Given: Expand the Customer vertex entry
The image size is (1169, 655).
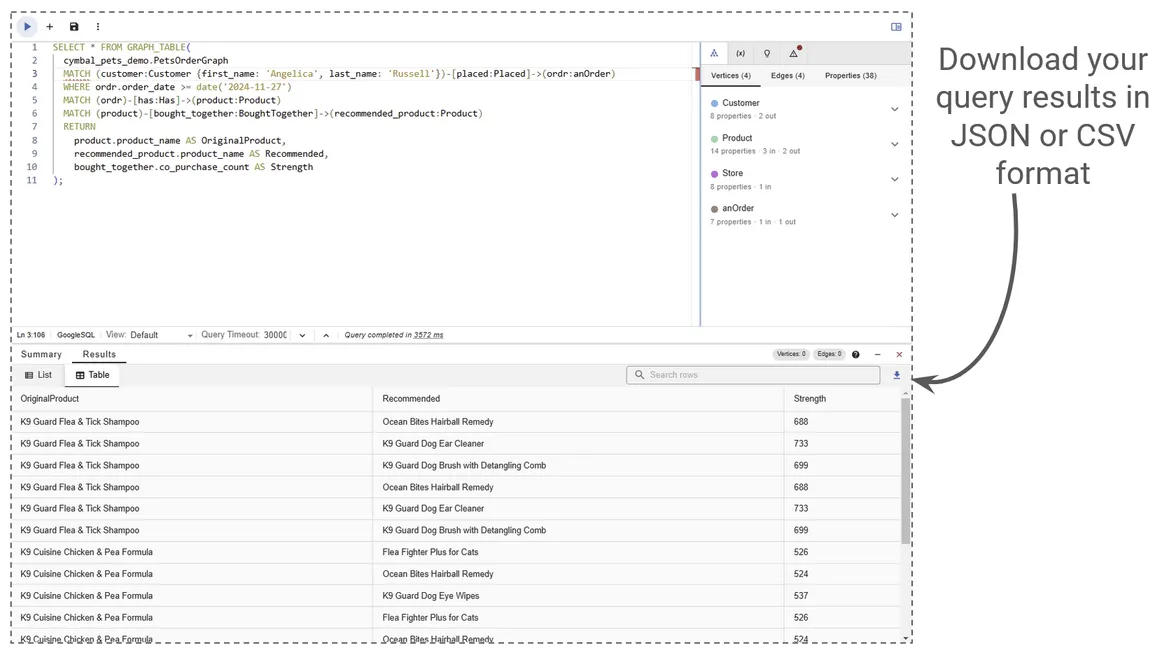Looking at the screenshot, I should coord(895,109).
